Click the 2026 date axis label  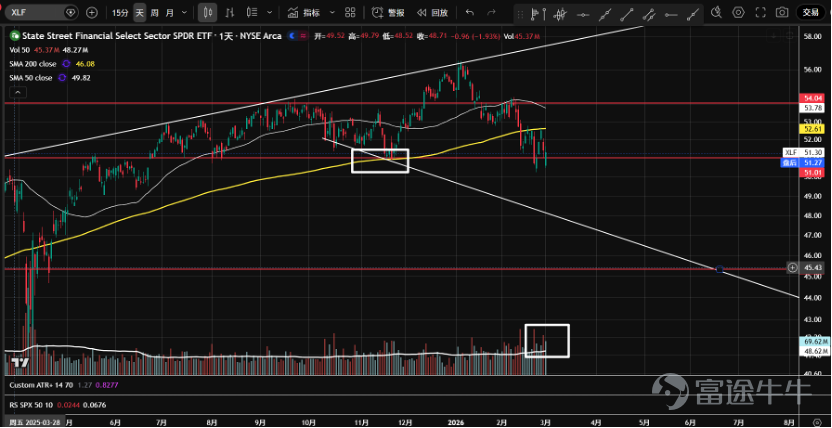pyautogui.click(x=455, y=423)
